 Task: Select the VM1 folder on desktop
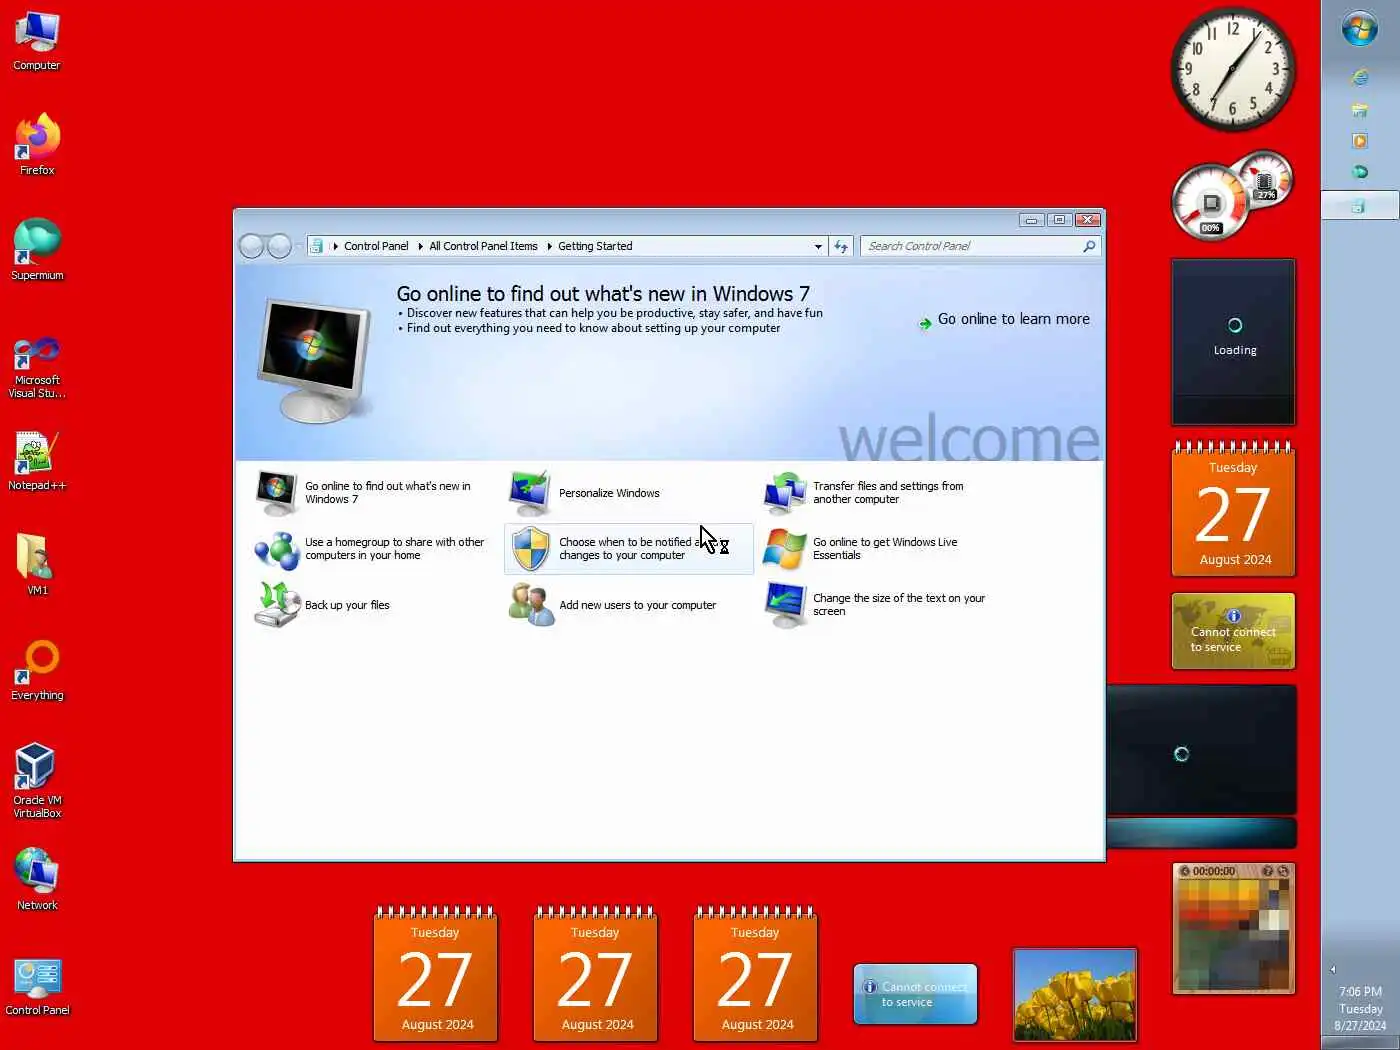coord(37,566)
